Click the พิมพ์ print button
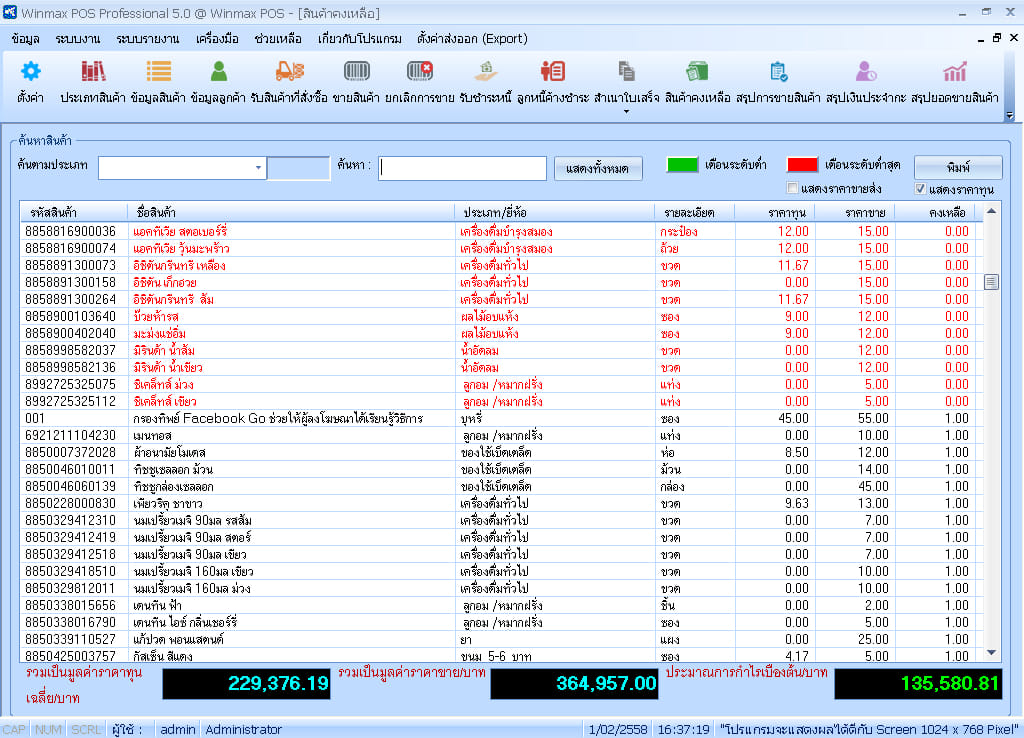This screenshot has width=1024, height=738. coord(958,167)
